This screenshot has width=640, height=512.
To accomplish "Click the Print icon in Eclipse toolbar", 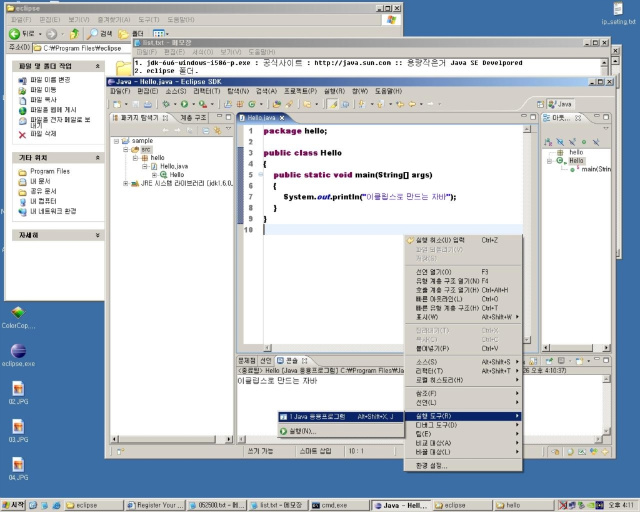I will point(147,105).
